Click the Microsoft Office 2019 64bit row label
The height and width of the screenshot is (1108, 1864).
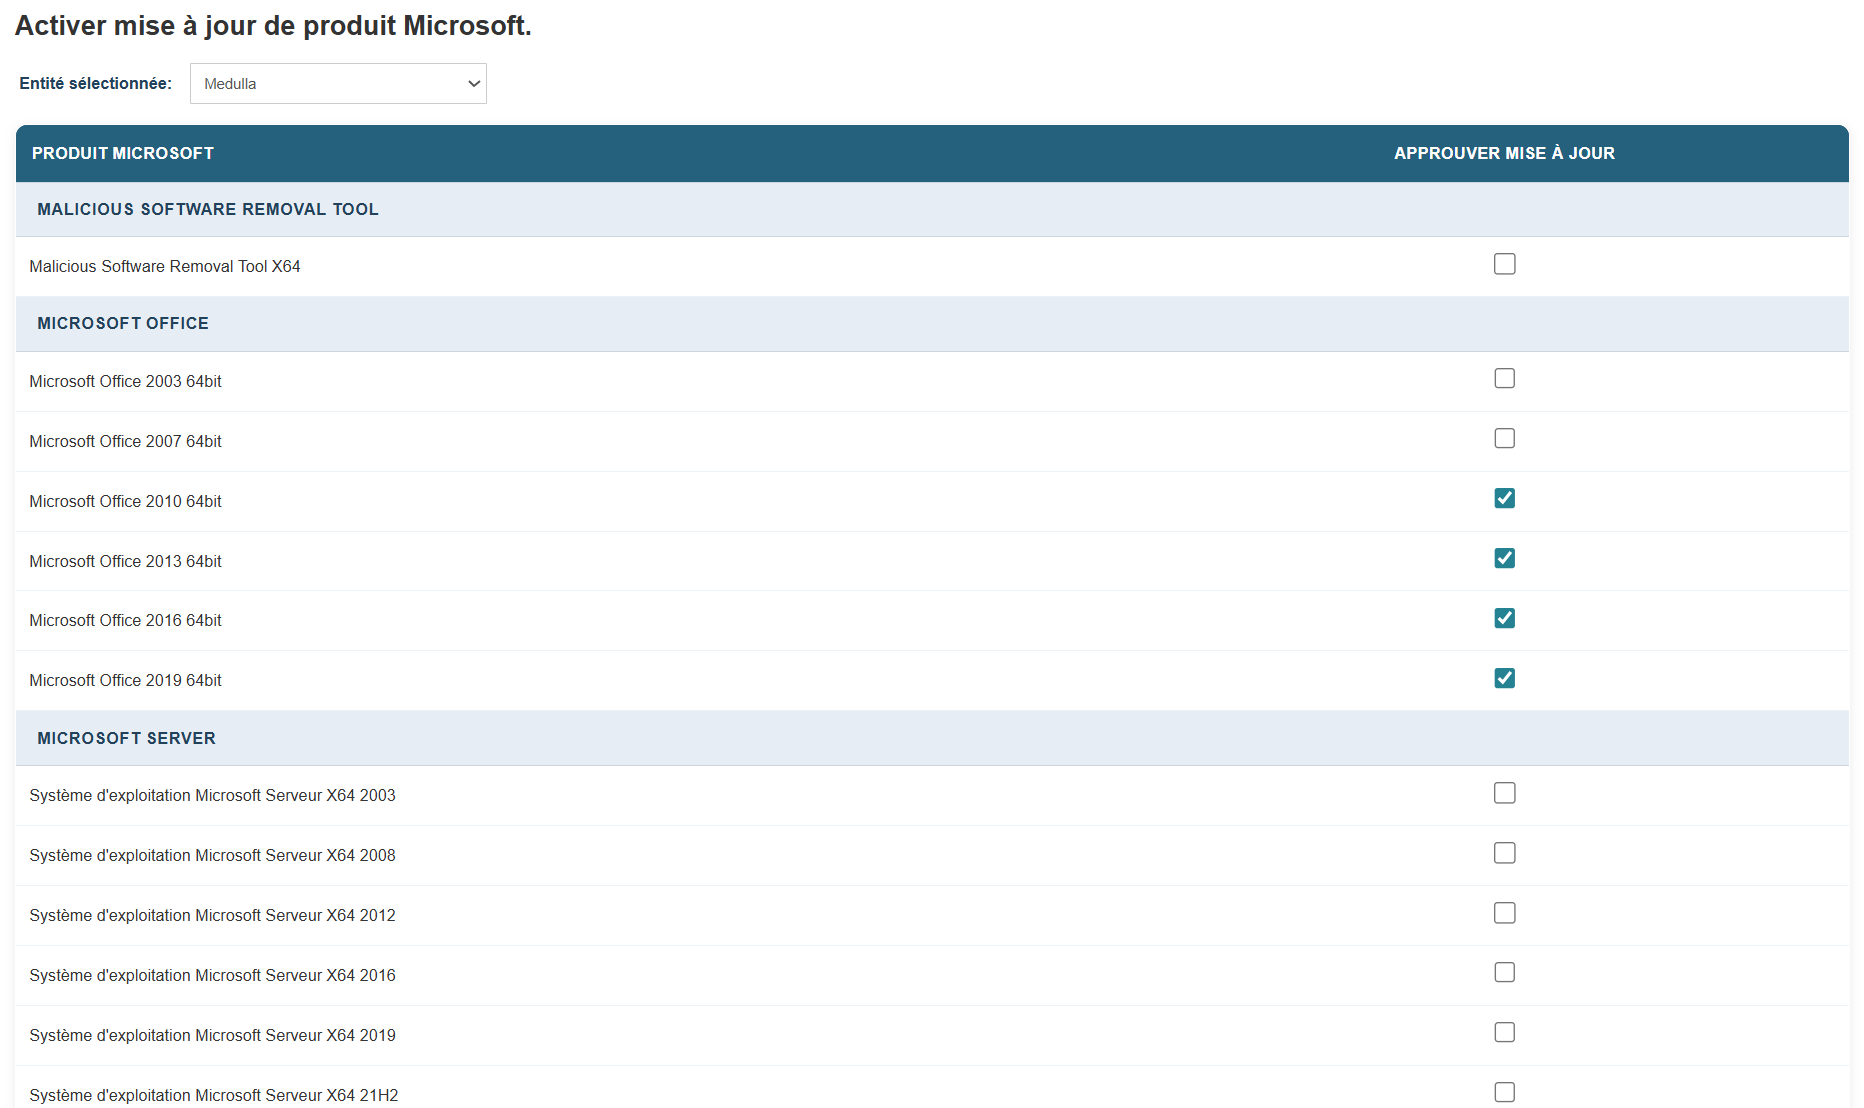click(x=126, y=681)
